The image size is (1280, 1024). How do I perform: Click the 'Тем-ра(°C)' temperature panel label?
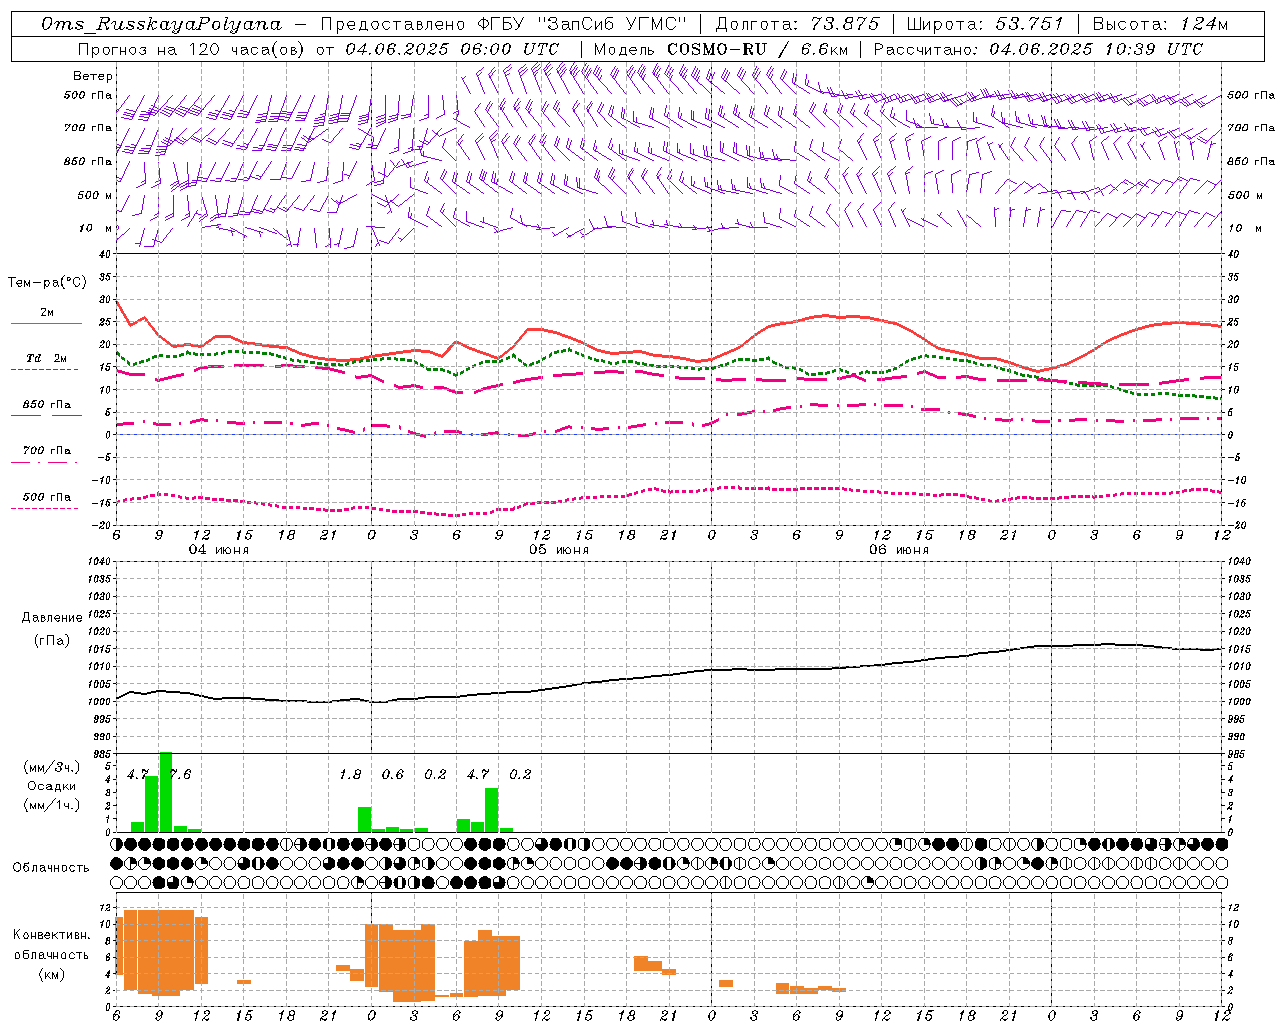[47, 283]
